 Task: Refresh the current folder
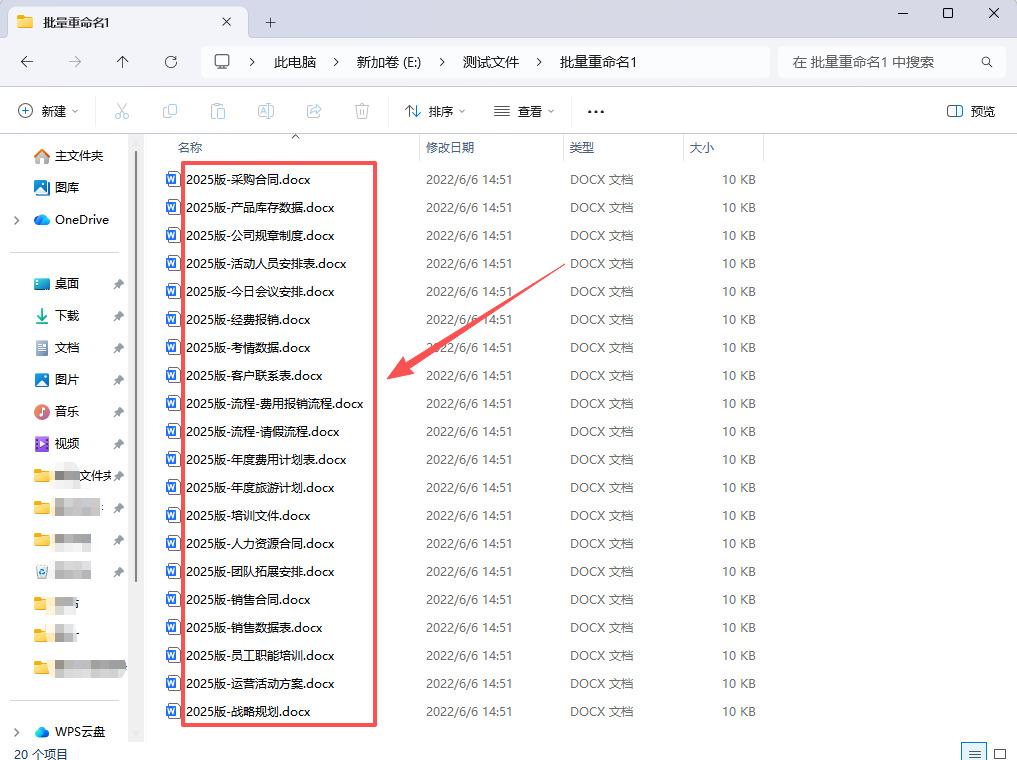(171, 62)
